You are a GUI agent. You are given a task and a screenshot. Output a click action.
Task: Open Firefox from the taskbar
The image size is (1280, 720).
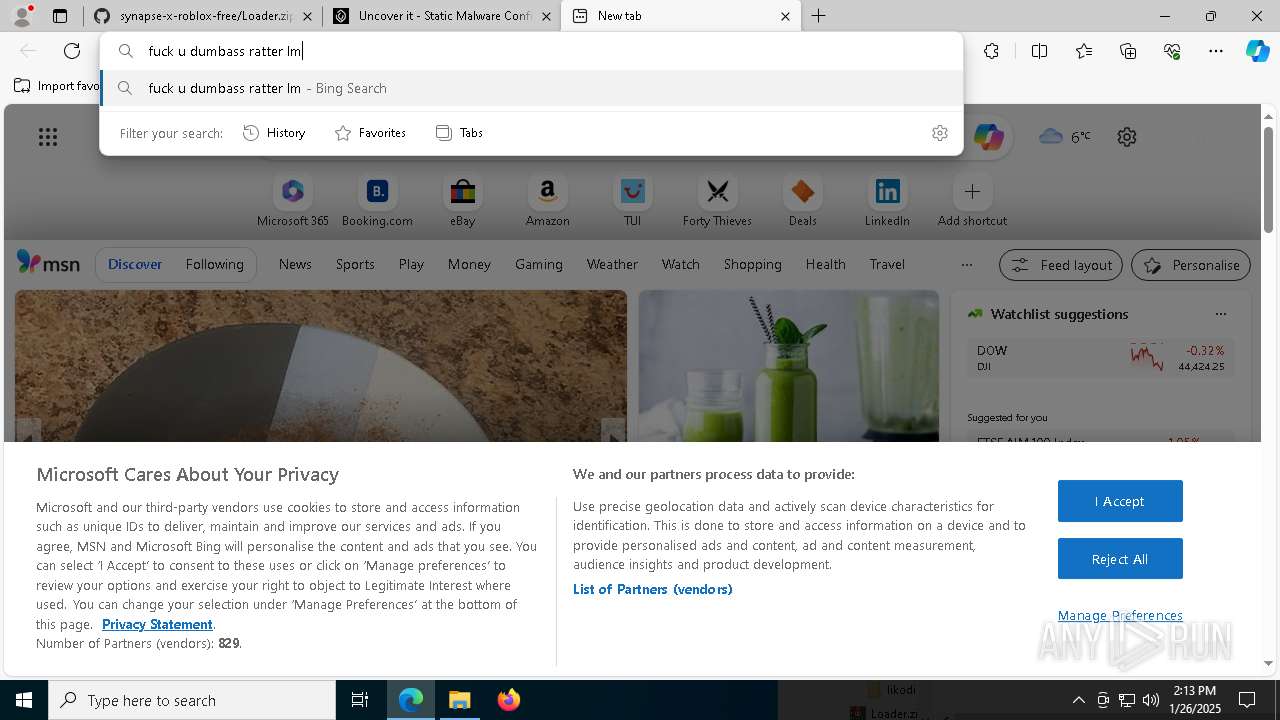(509, 700)
